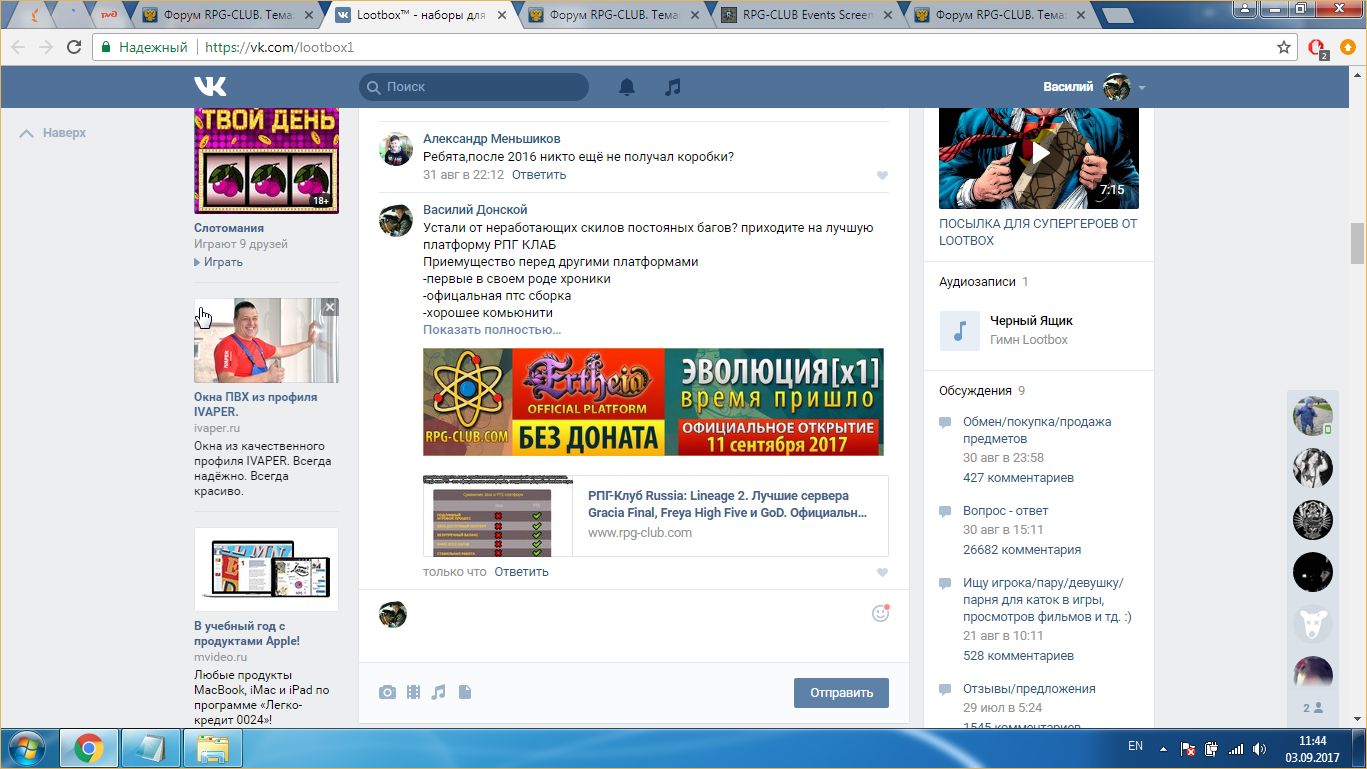Open В учебный год с продуктами Apple ad
Image resolution: width=1367 pixels, height=769 pixels.
[247, 634]
